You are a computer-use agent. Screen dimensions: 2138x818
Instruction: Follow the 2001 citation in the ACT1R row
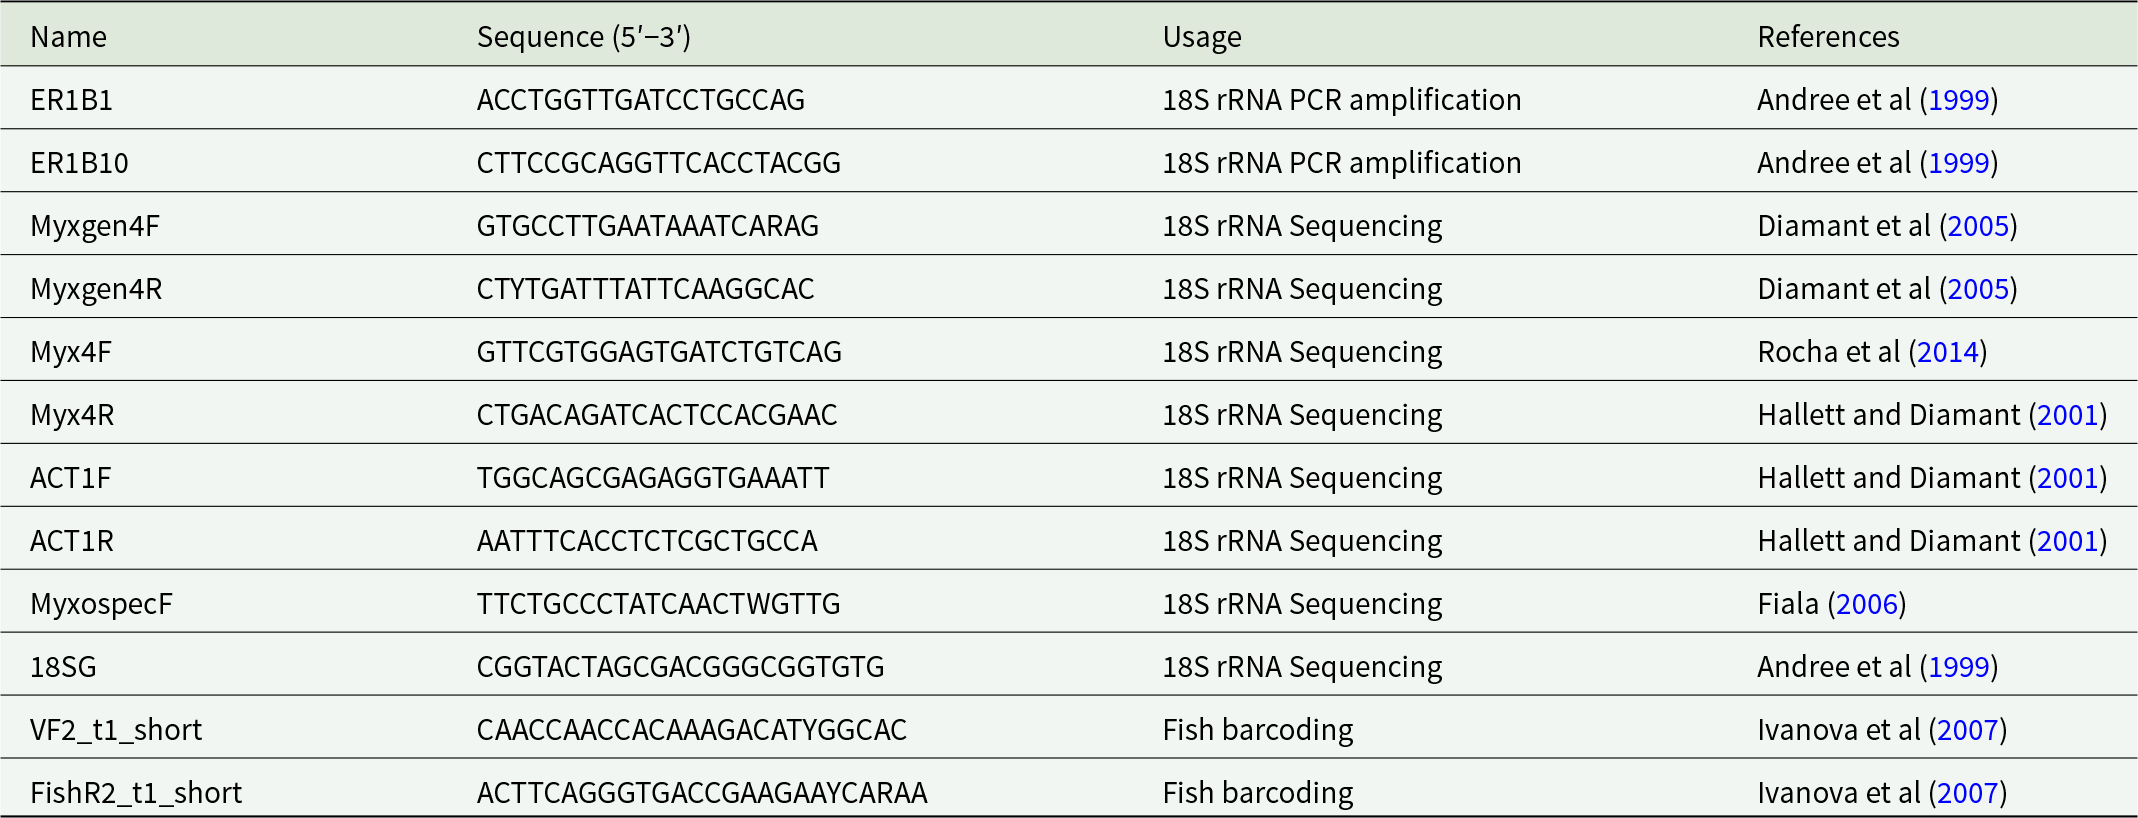(2067, 541)
